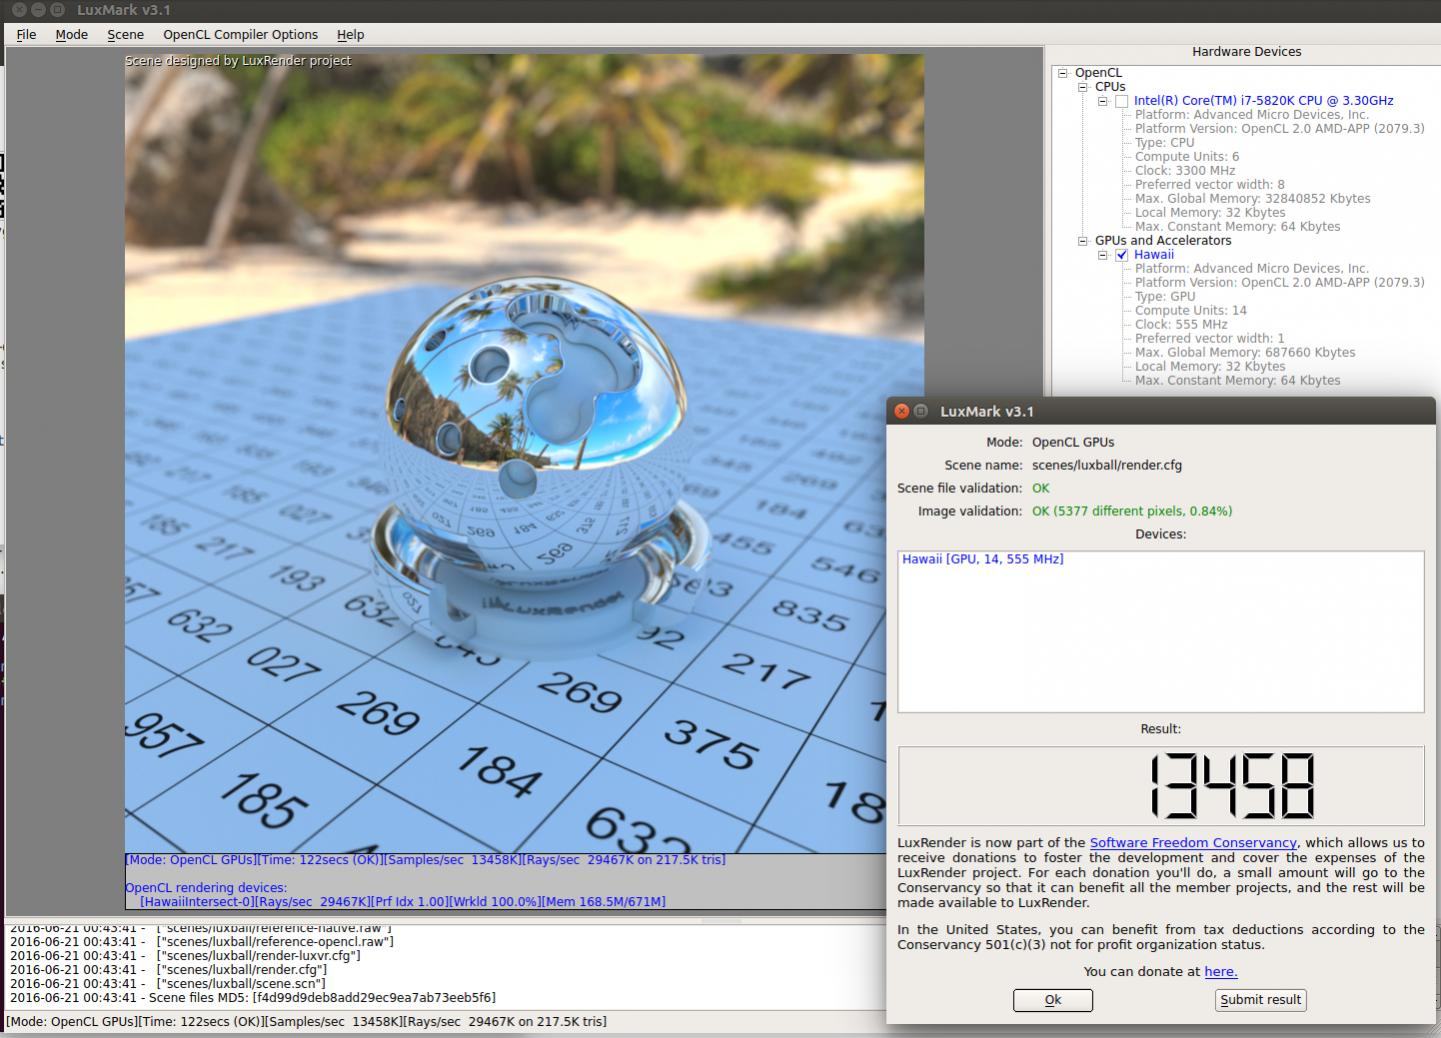This screenshot has width=1441, height=1038.
Task: Click 'Max. Global Memory: 32840852 Kbytes' row
Action: (x=1253, y=199)
